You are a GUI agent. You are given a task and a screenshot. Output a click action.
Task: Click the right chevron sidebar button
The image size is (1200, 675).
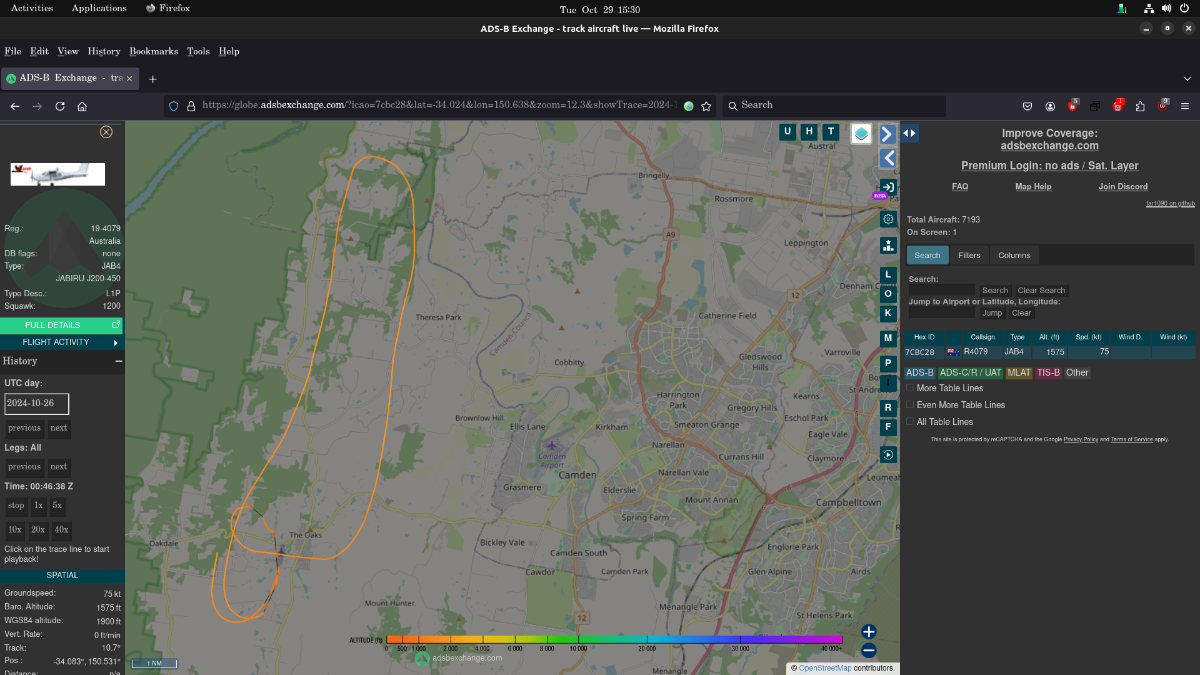[888, 134]
